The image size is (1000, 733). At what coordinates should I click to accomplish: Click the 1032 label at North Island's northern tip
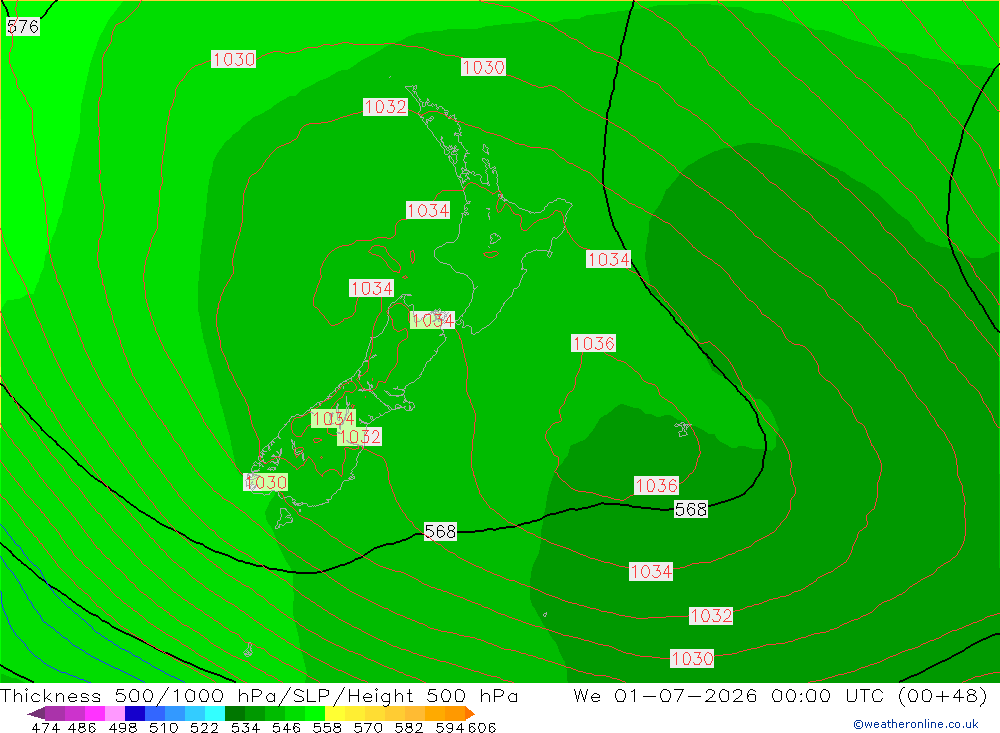(x=385, y=107)
